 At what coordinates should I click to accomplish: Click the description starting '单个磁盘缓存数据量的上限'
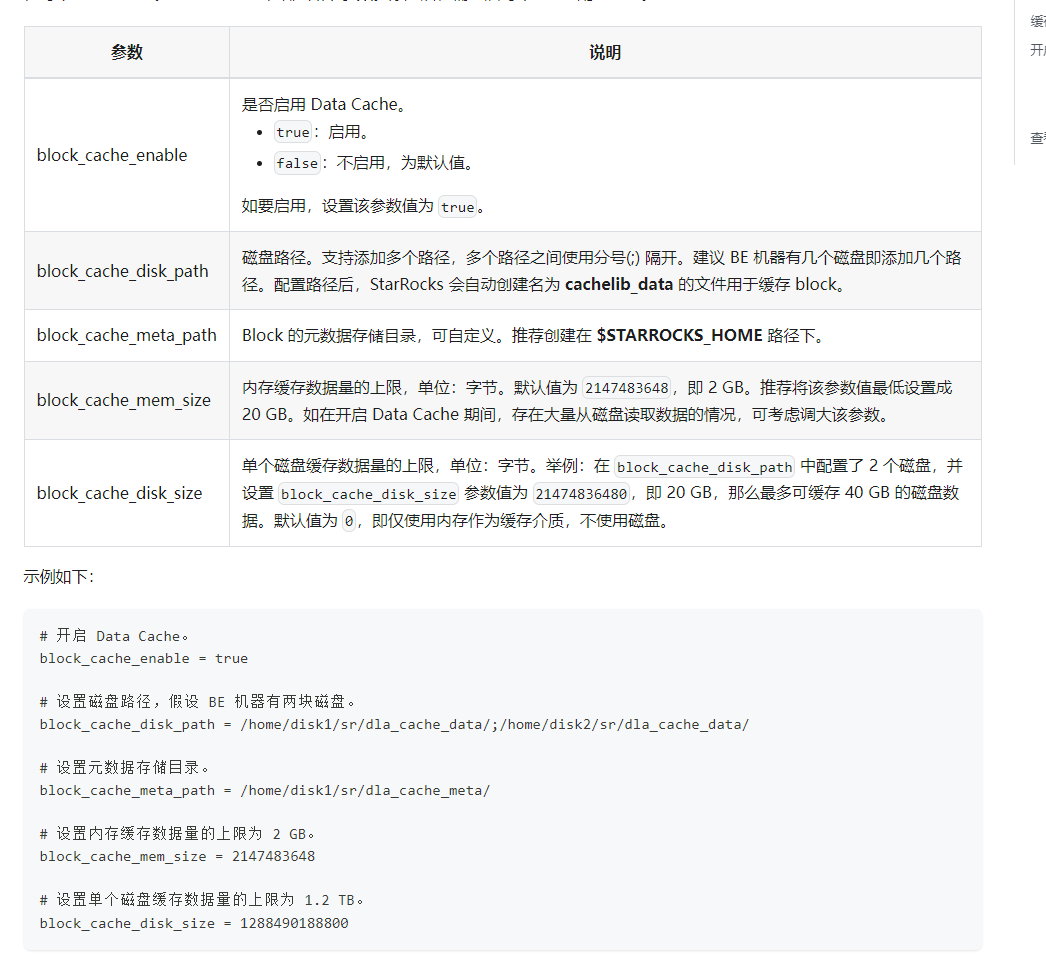pos(602,493)
